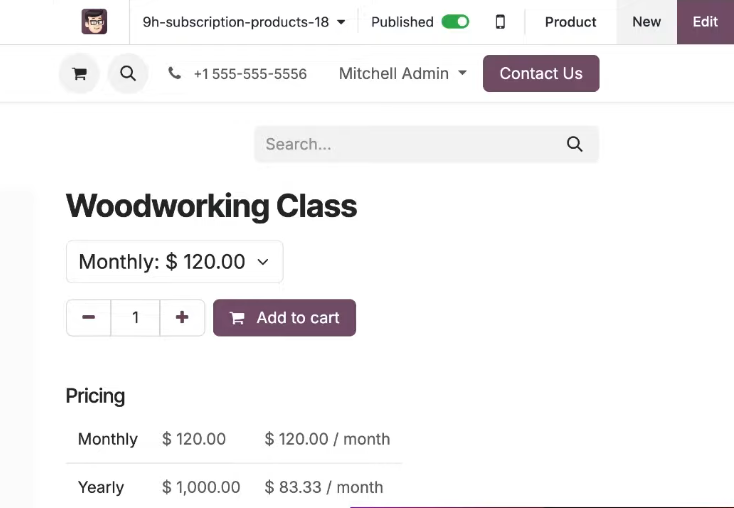Open the 9h-subscription-products-18 website dropdown
This screenshot has width=734, height=508.
[244, 22]
